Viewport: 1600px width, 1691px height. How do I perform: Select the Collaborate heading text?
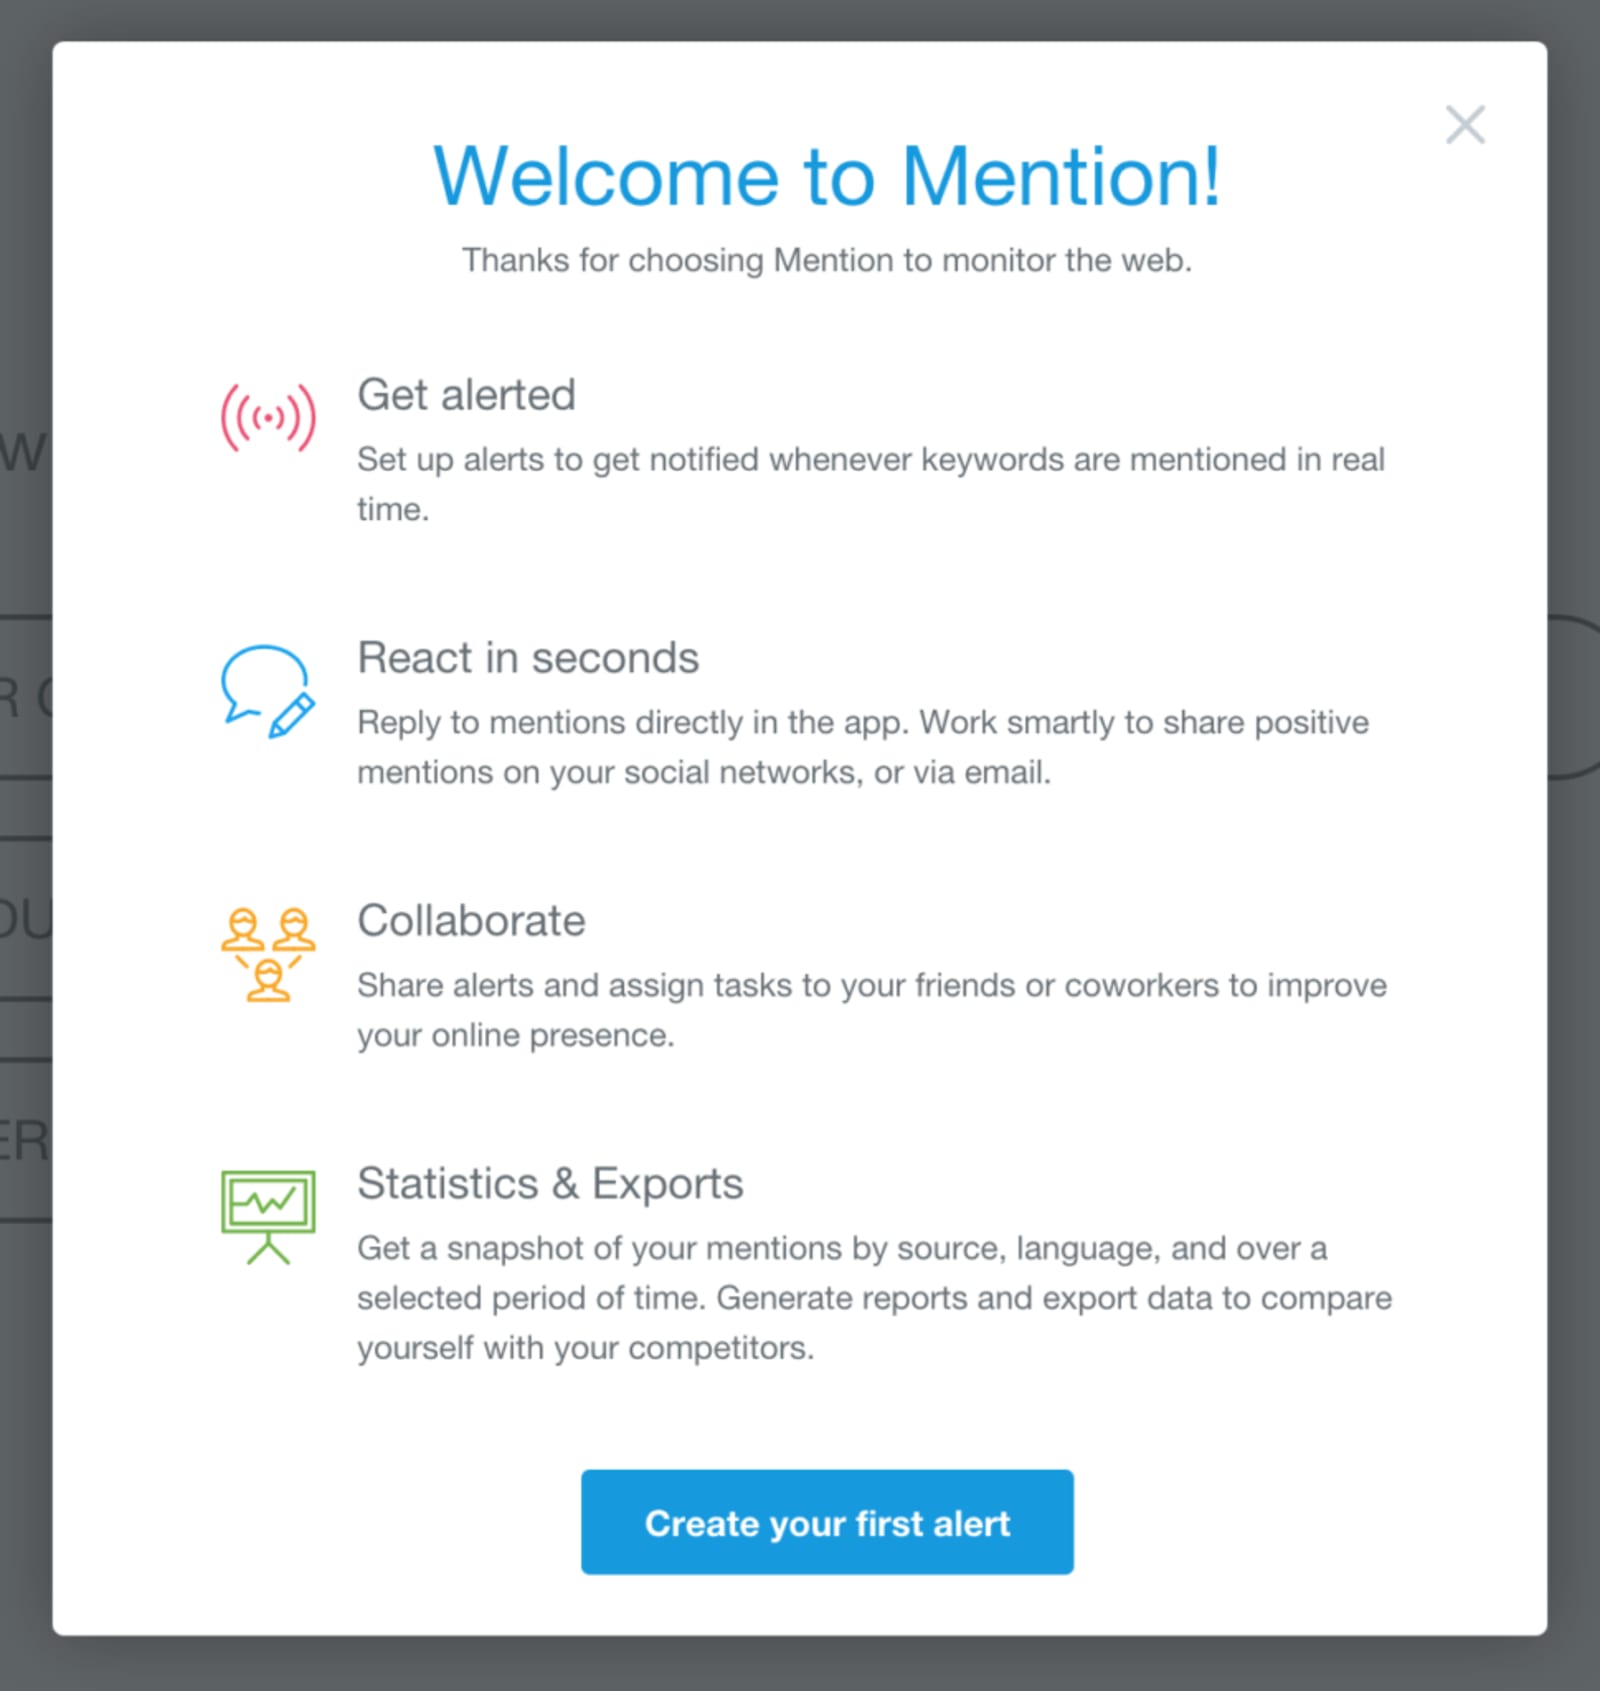(471, 921)
